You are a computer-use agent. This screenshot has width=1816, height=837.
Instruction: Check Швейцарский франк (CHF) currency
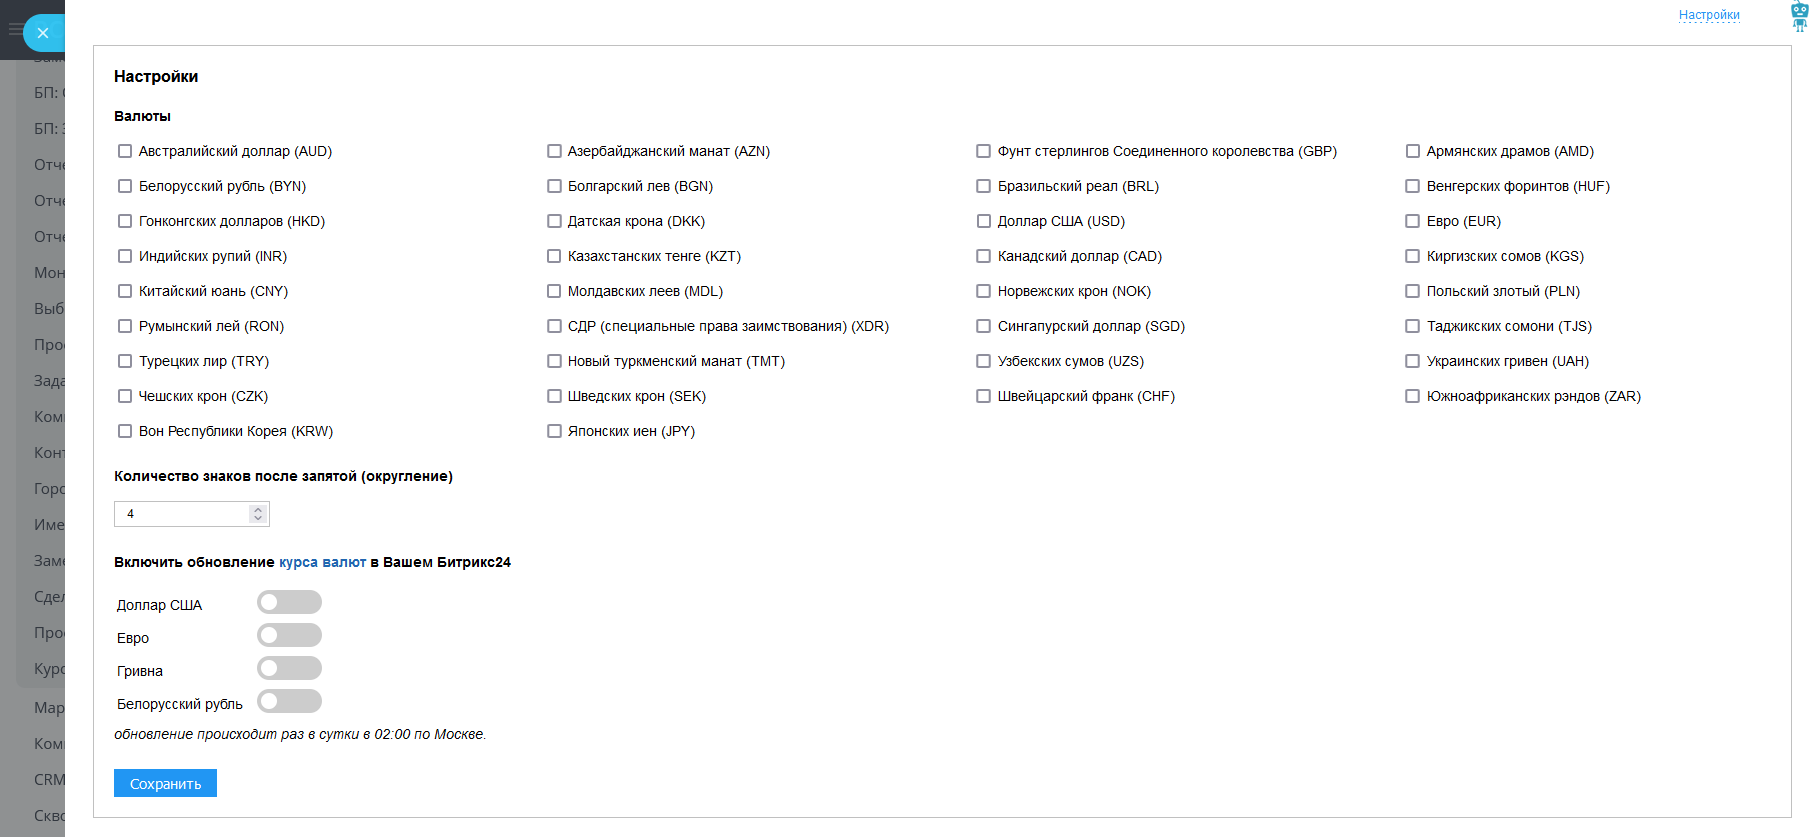[984, 396]
